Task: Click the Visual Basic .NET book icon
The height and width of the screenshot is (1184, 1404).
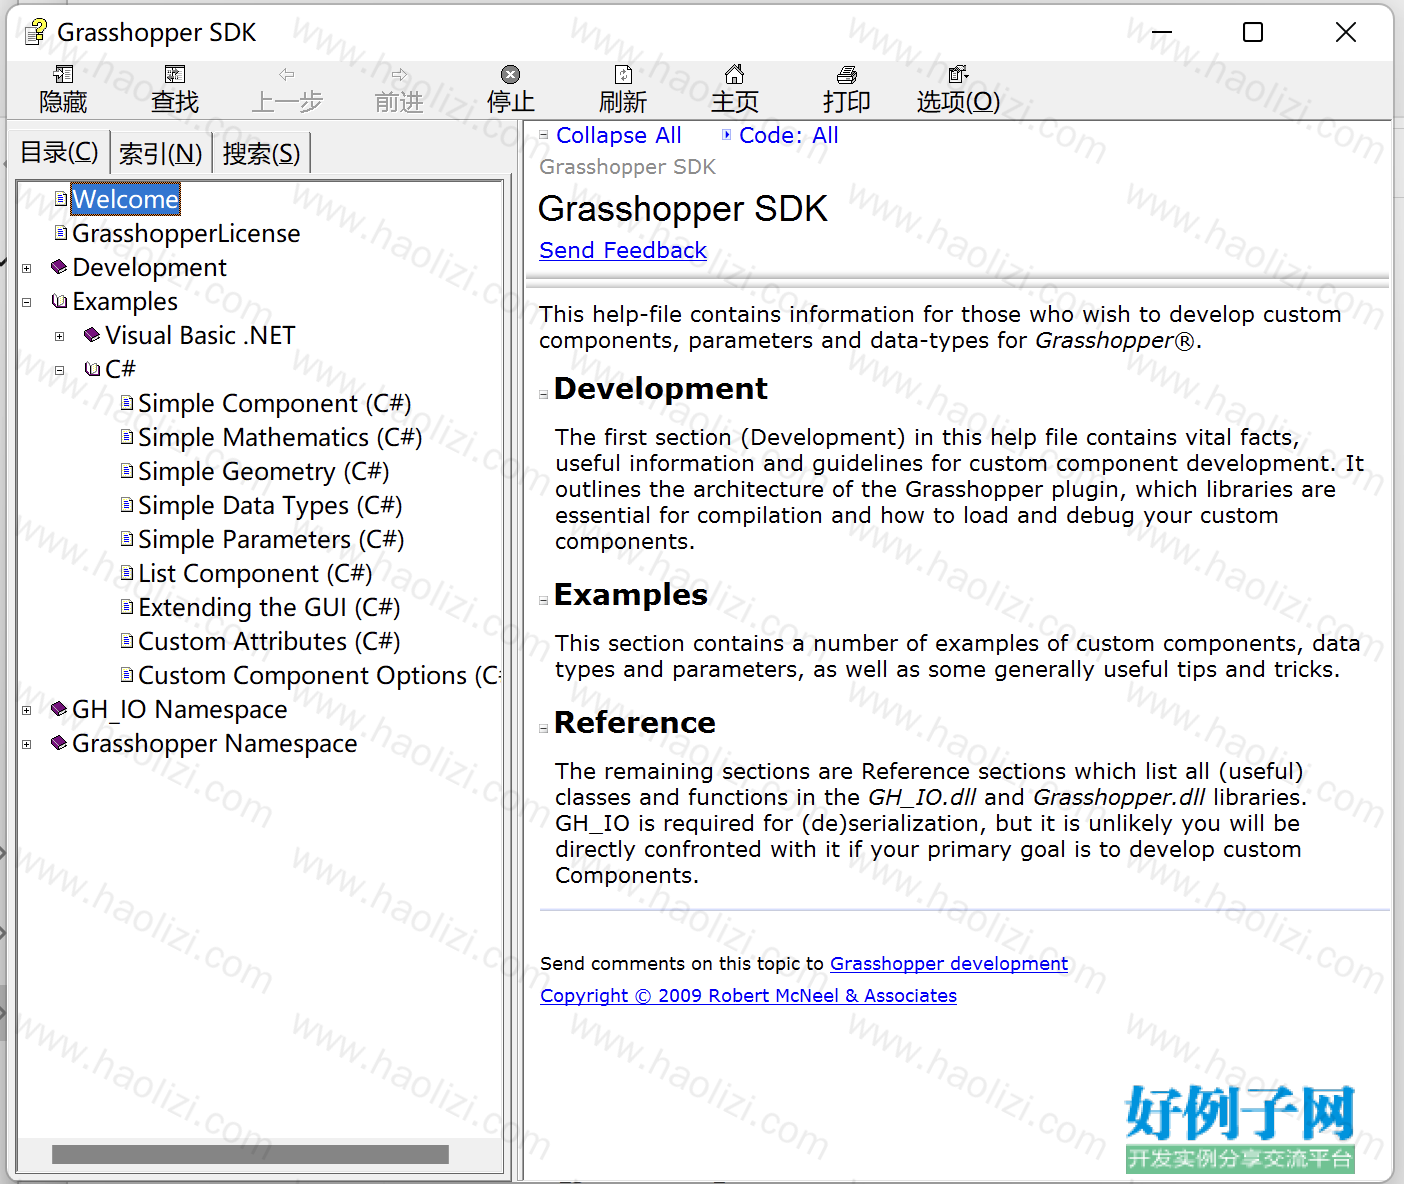Action: tap(92, 335)
